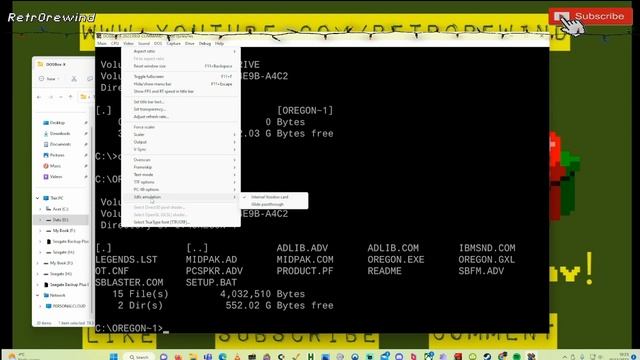Select the checked Internal Voodoo card option
This screenshot has width=640, height=360.
pyautogui.click(x=274, y=197)
